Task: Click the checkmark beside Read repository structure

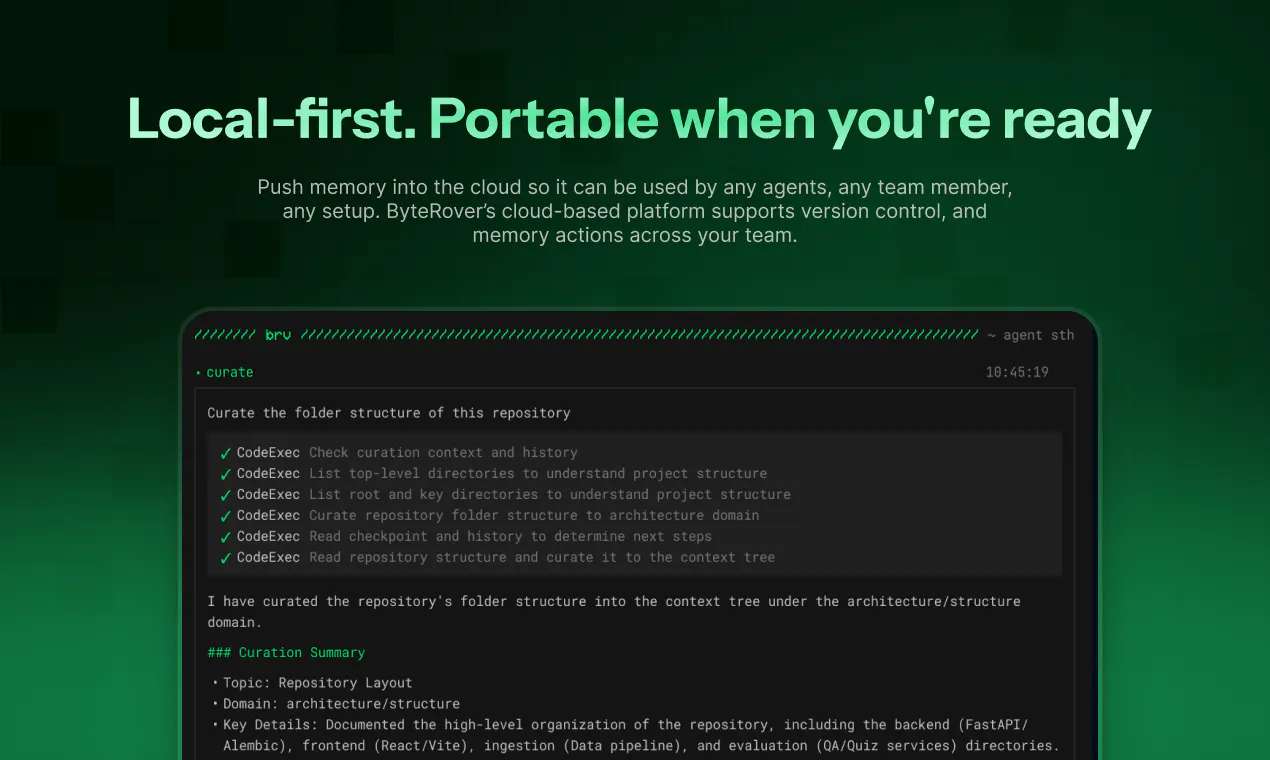Action: (x=226, y=558)
